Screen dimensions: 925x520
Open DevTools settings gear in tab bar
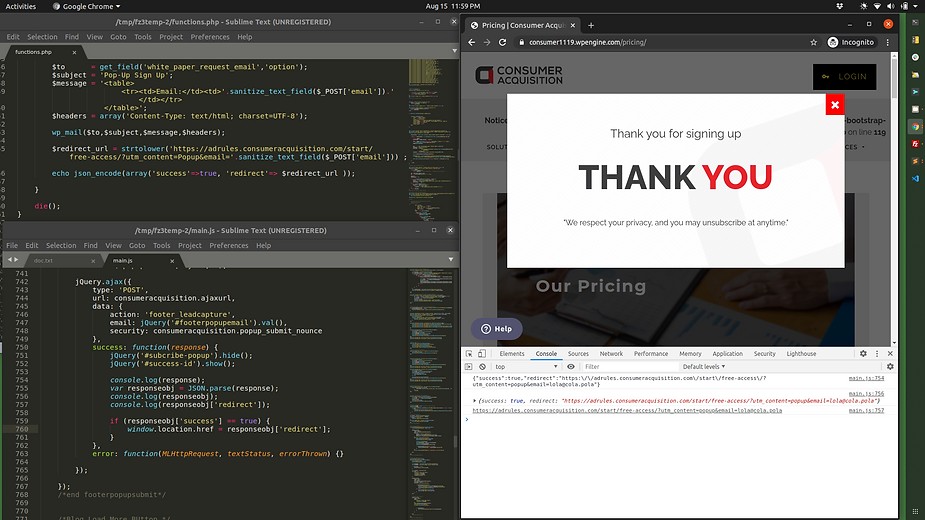pos(863,354)
